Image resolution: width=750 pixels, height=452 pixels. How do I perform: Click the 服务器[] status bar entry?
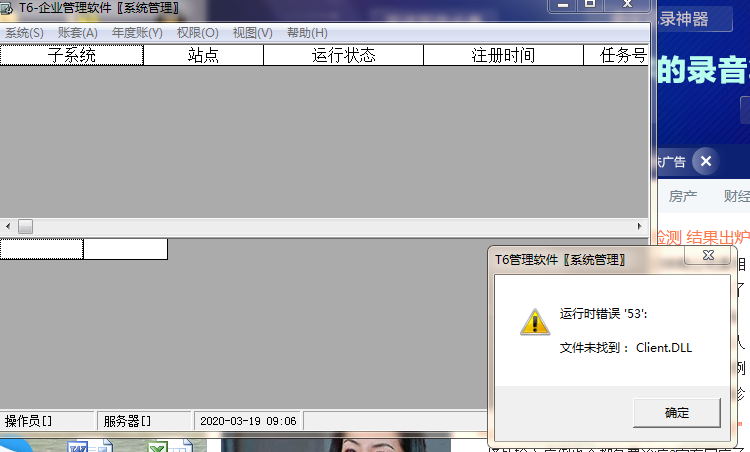(144, 421)
